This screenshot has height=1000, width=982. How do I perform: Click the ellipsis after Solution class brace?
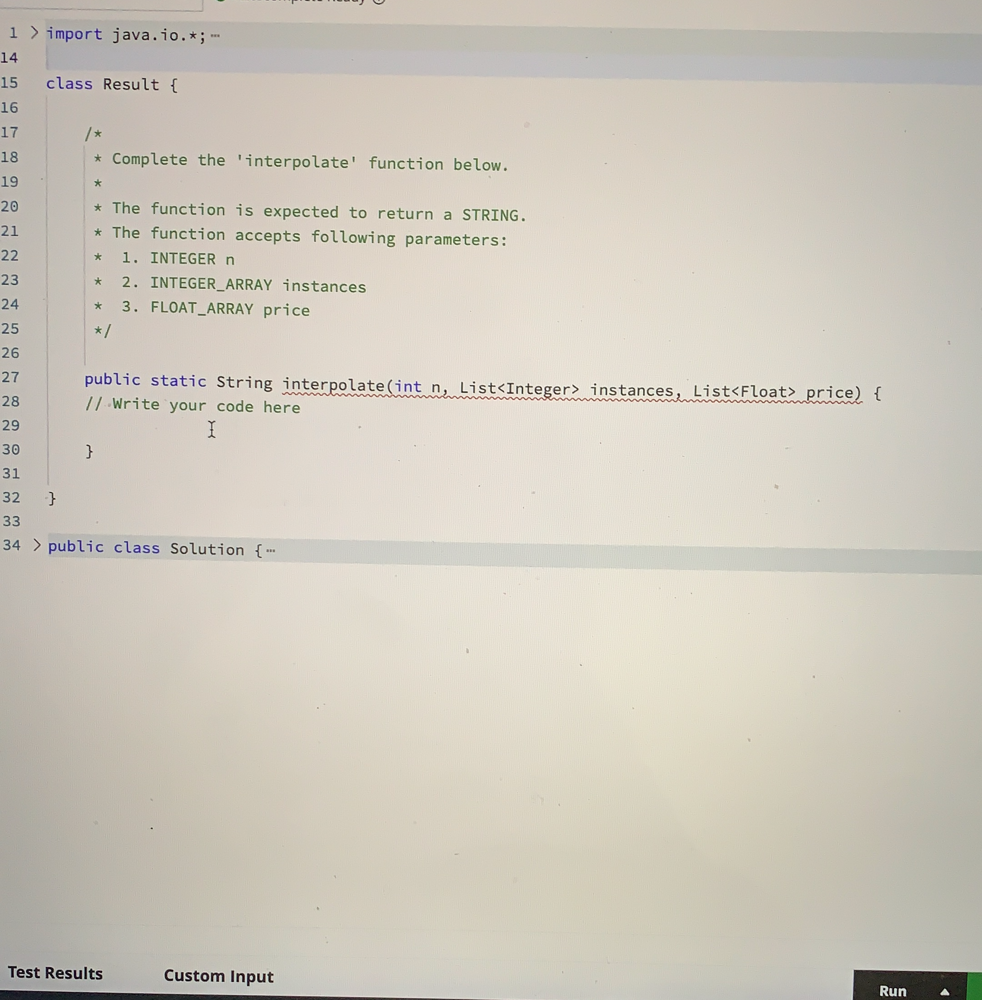coord(271,550)
